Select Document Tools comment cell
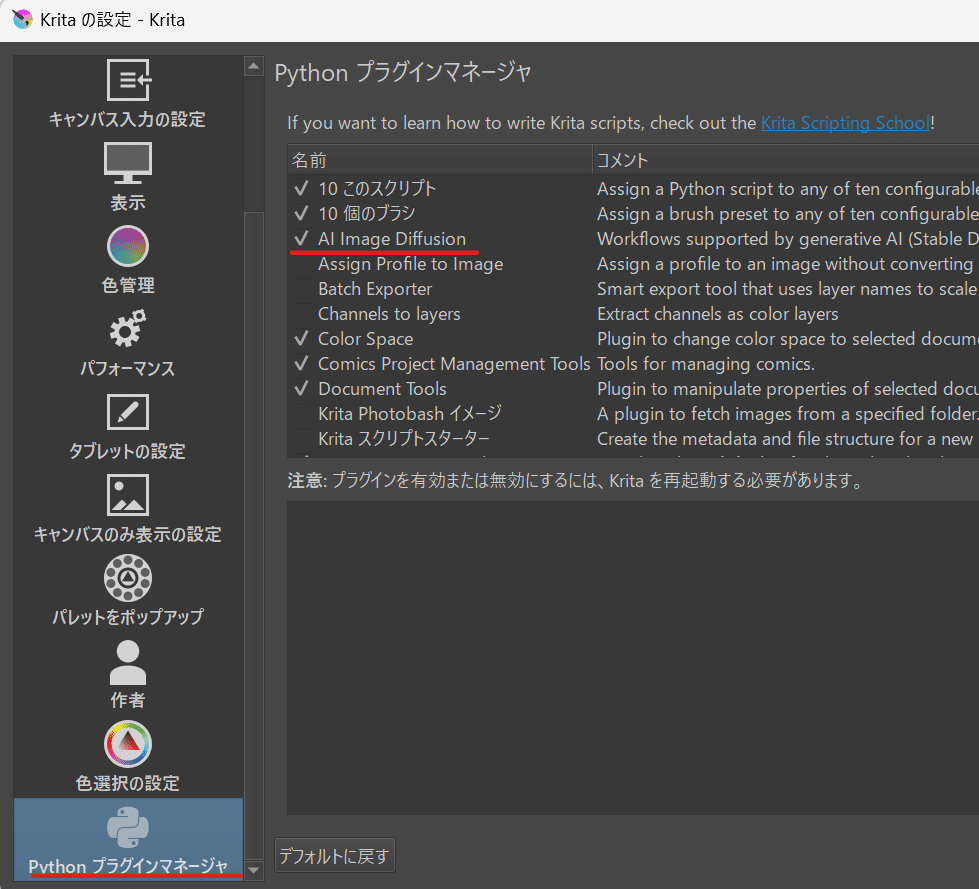This screenshot has width=979, height=889. point(787,388)
